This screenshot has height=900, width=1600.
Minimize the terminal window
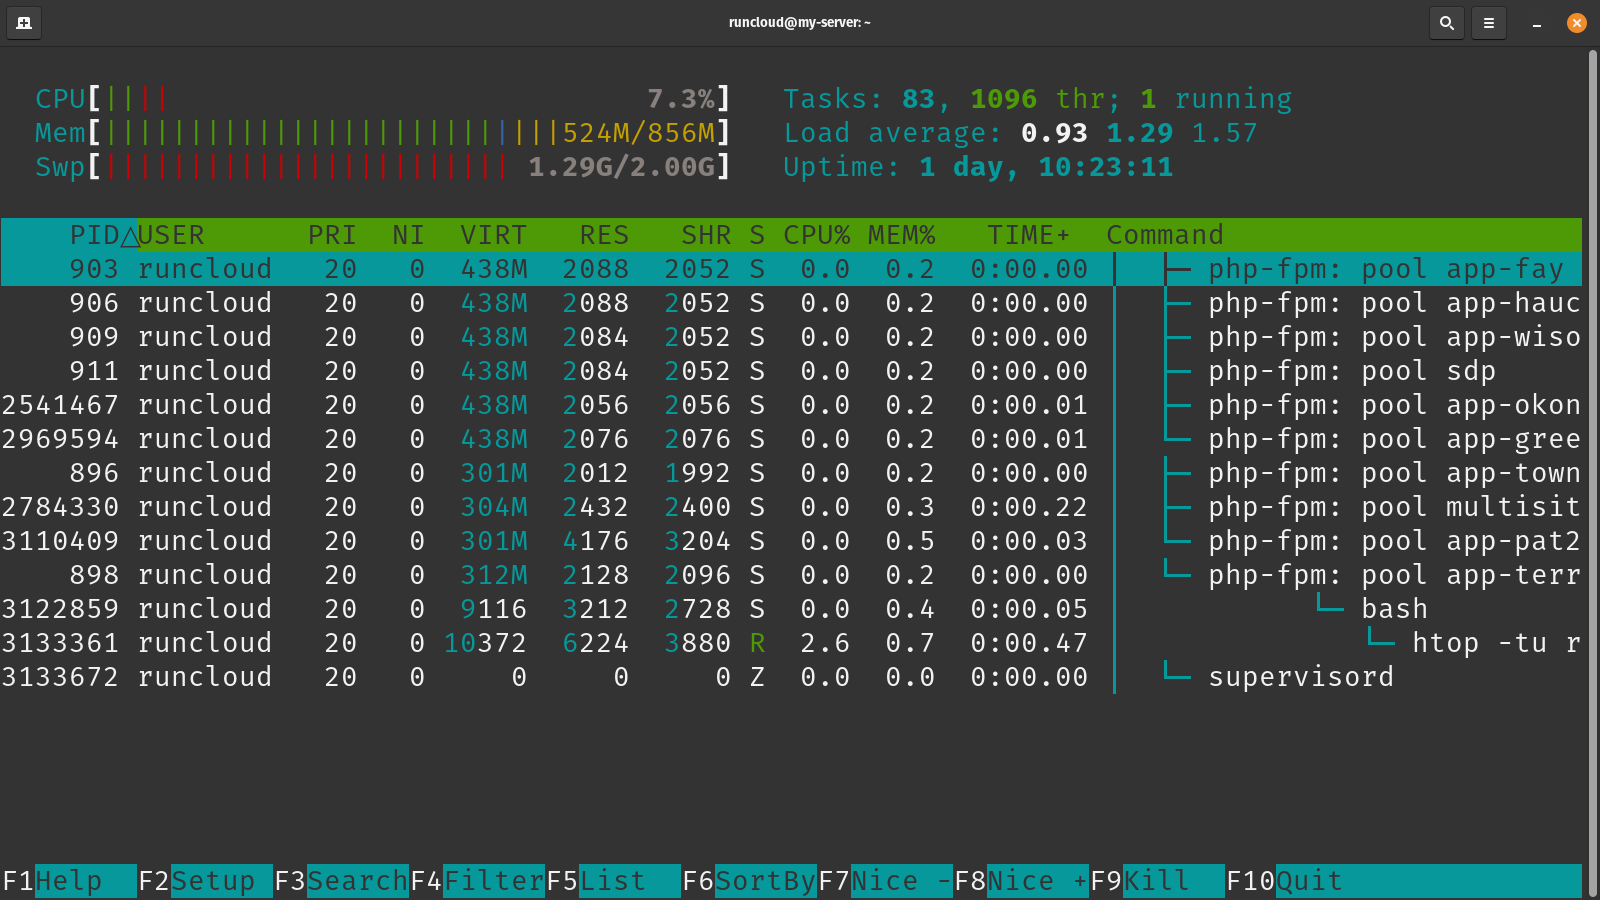click(1536, 23)
